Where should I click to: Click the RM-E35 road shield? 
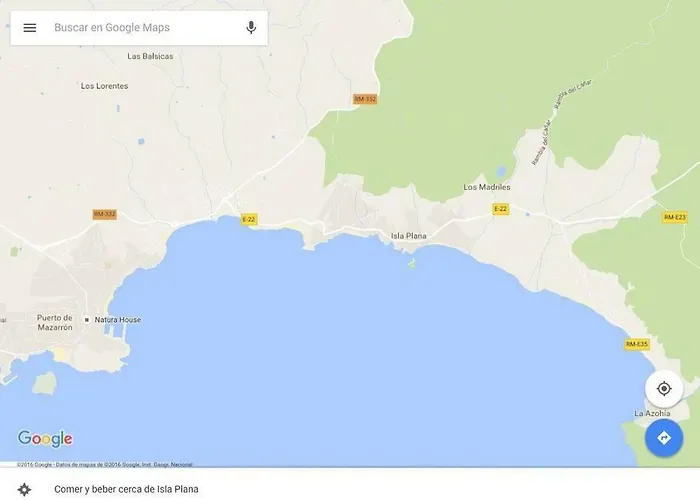[x=637, y=344]
